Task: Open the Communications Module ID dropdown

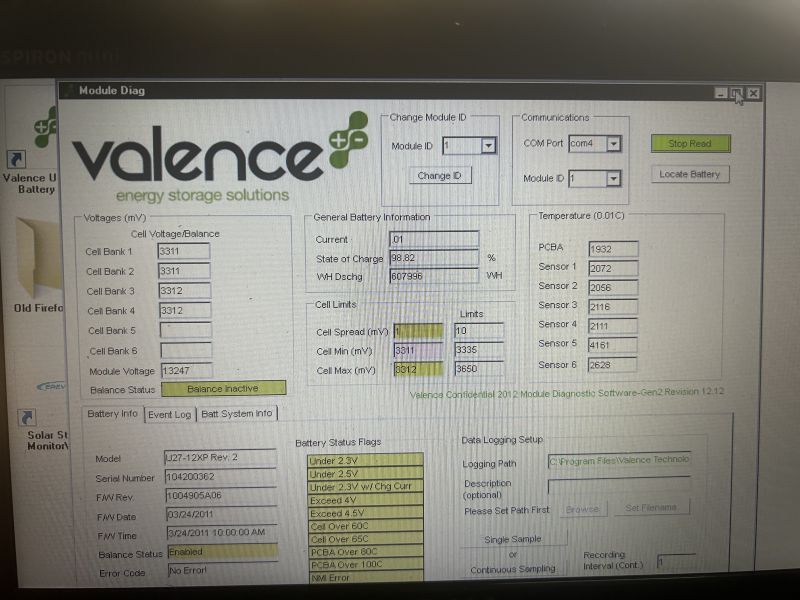Action: (x=614, y=179)
